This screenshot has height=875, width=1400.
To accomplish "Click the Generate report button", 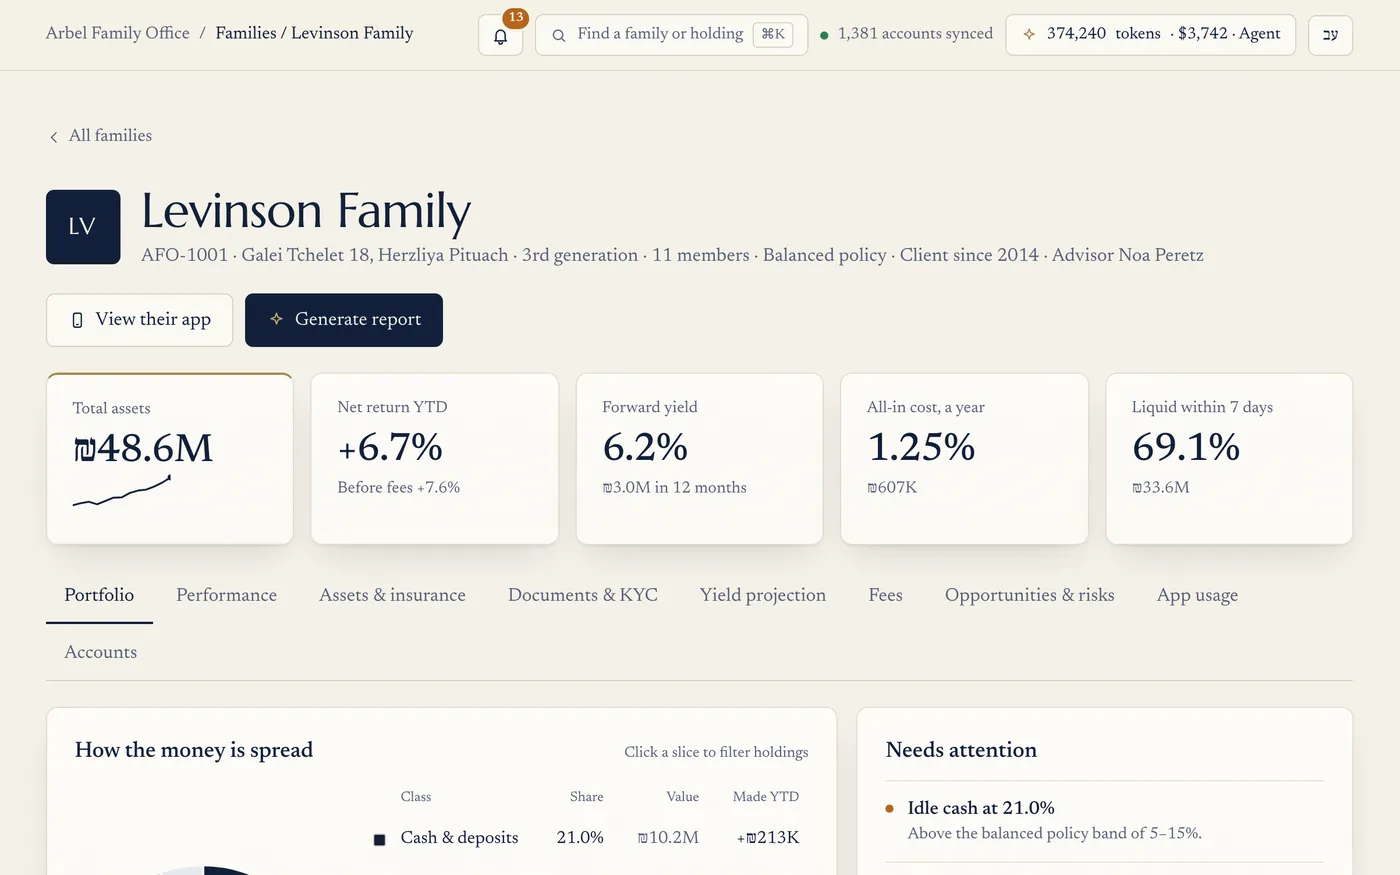I will (x=344, y=320).
